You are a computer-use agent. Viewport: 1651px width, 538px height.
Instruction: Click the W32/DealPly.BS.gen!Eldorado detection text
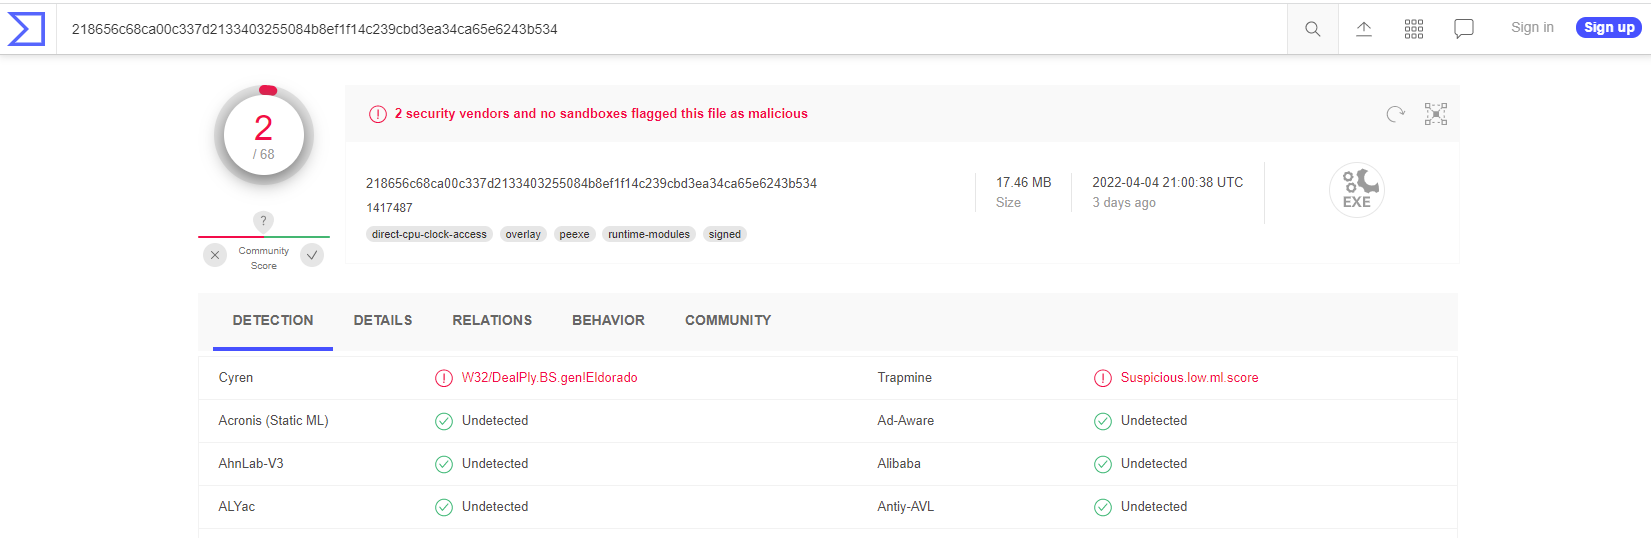coord(549,378)
